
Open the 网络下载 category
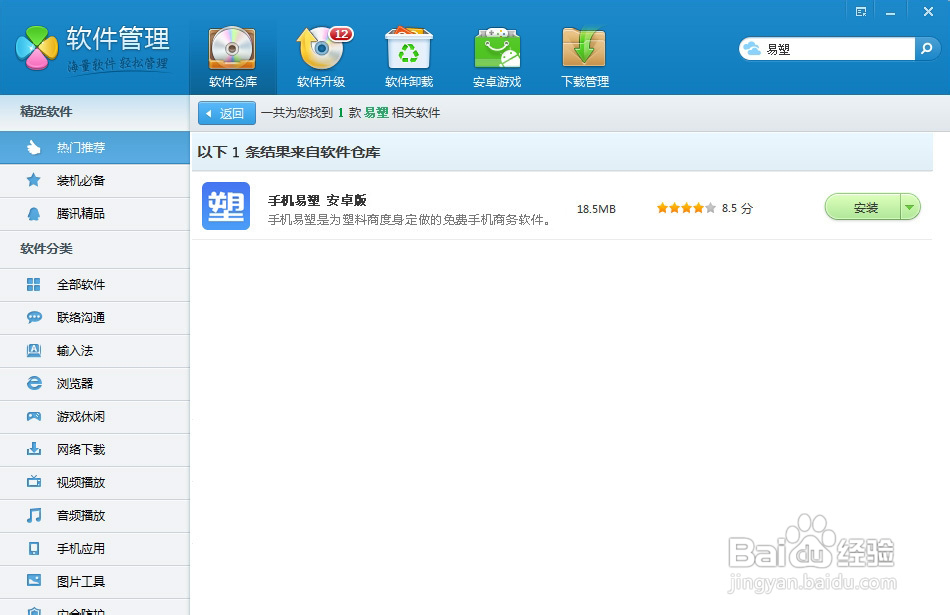click(x=95, y=450)
